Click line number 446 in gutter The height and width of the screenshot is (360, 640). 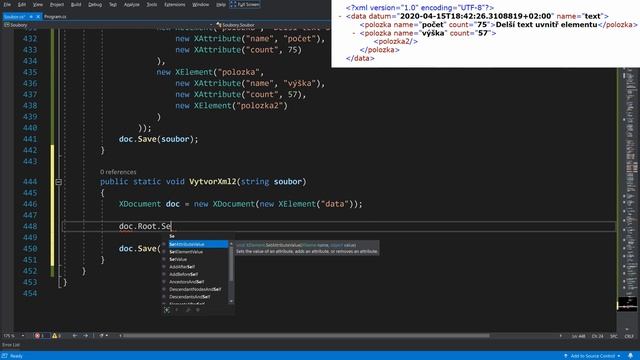click(30, 204)
